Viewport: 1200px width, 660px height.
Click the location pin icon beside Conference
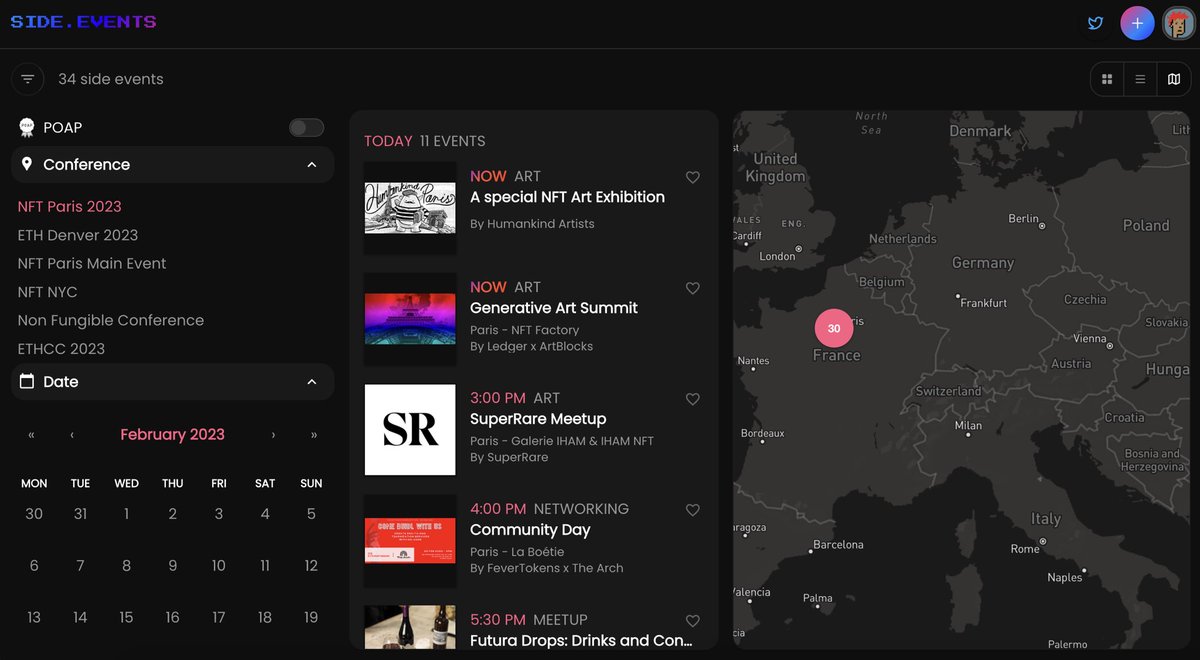(x=27, y=164)
